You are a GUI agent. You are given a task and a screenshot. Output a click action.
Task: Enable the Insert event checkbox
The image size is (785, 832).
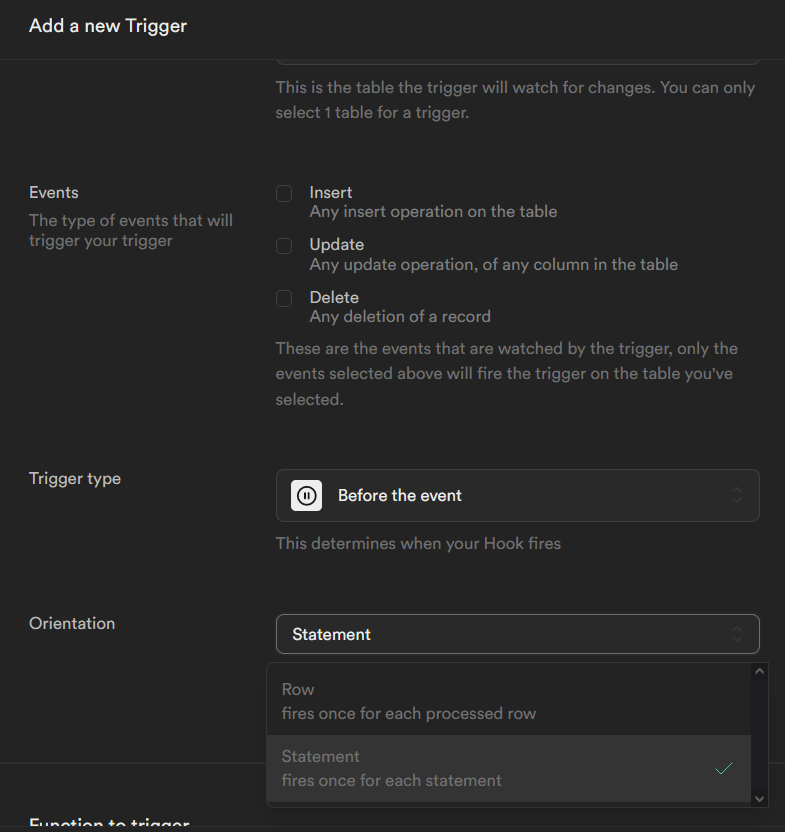click(284, 193)
